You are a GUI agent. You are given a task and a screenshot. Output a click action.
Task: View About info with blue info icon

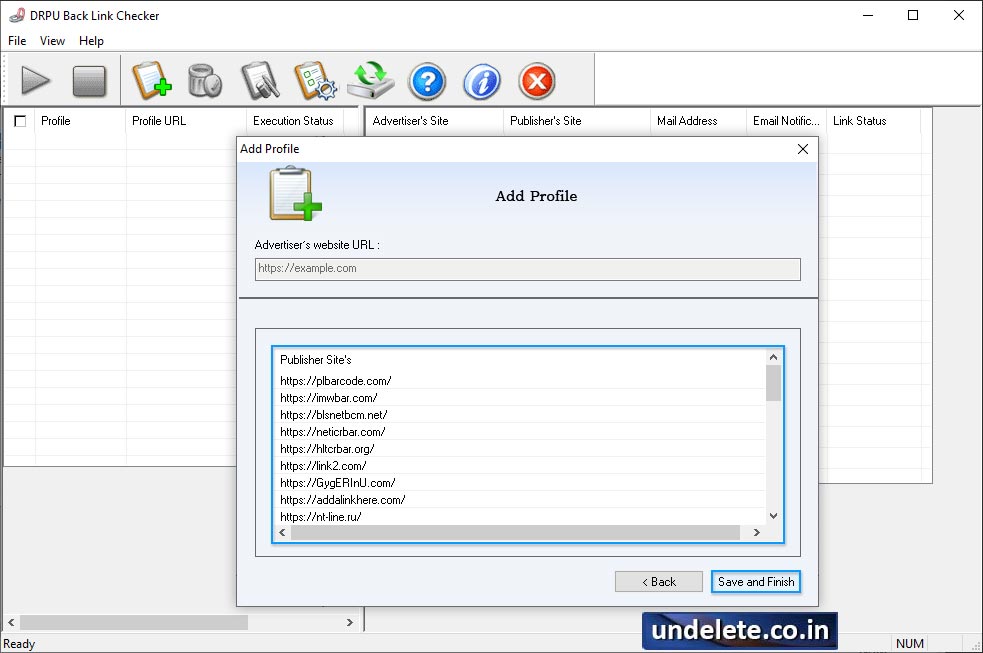(482, 81)
